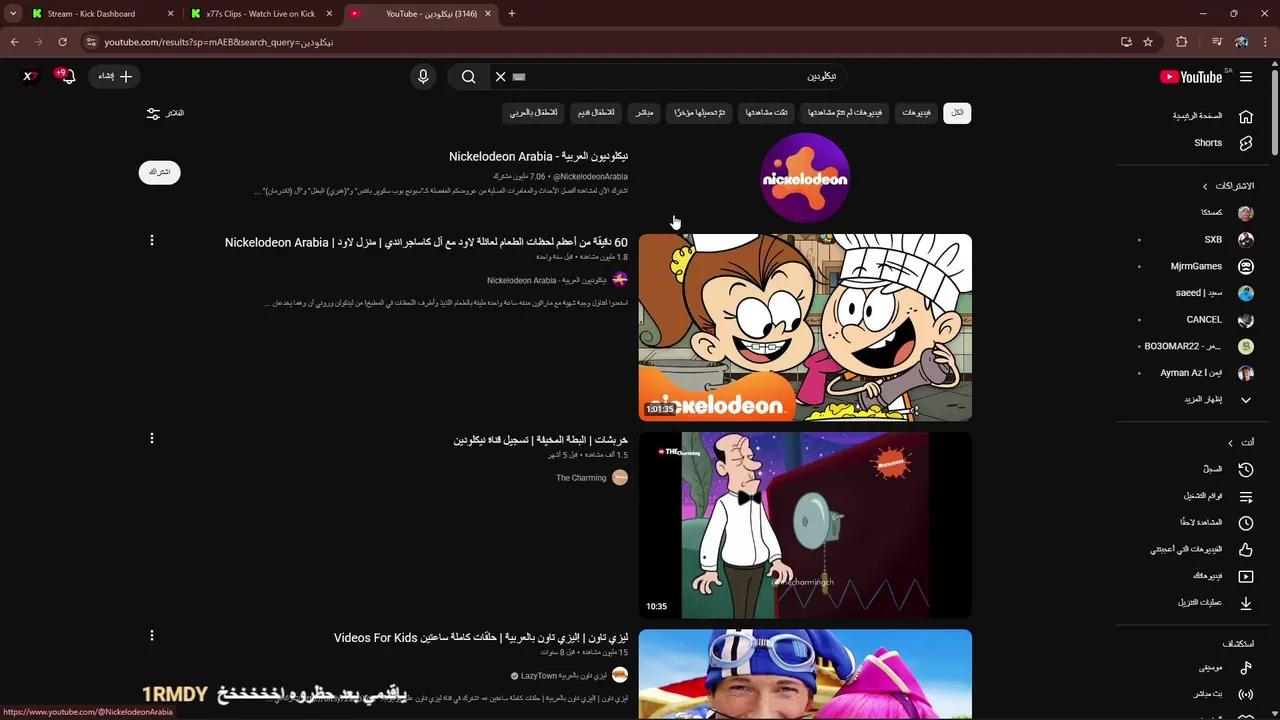Viewport: 1280px width, 720px height.
Task: Open Liked videos thumbs-up icon
Action: pos(1246,549)
